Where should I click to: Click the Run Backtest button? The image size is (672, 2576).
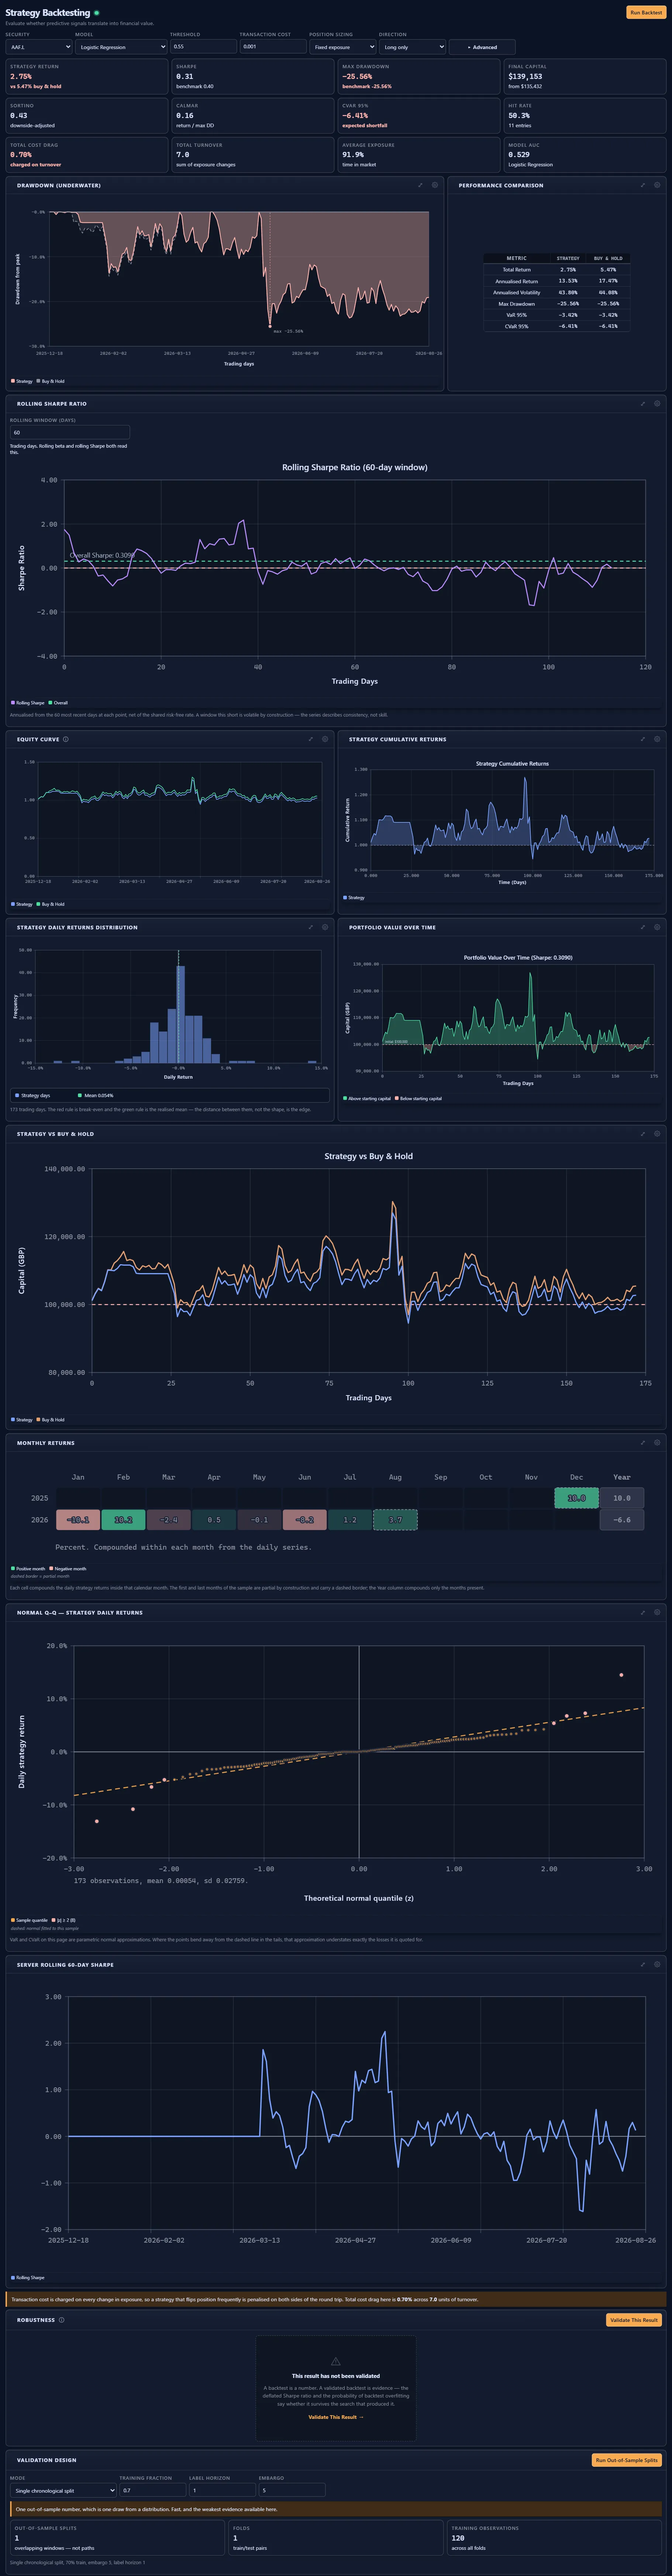646,12
